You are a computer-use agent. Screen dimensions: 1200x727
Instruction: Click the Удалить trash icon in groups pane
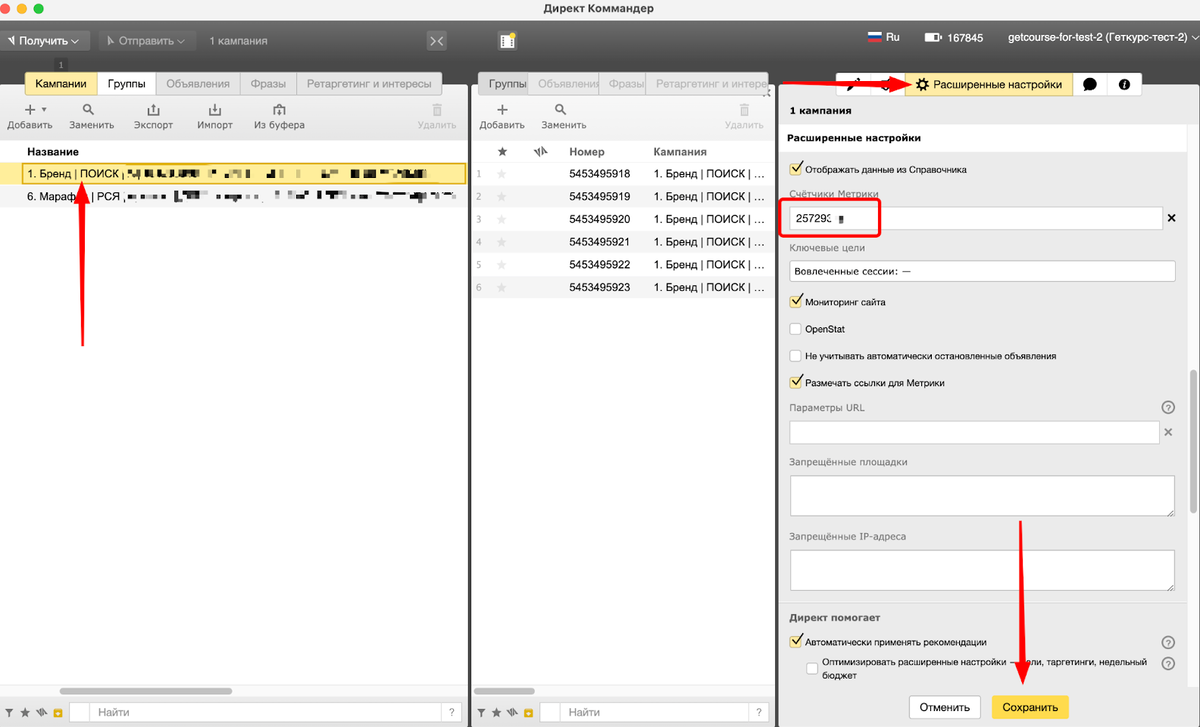point(744,109)
